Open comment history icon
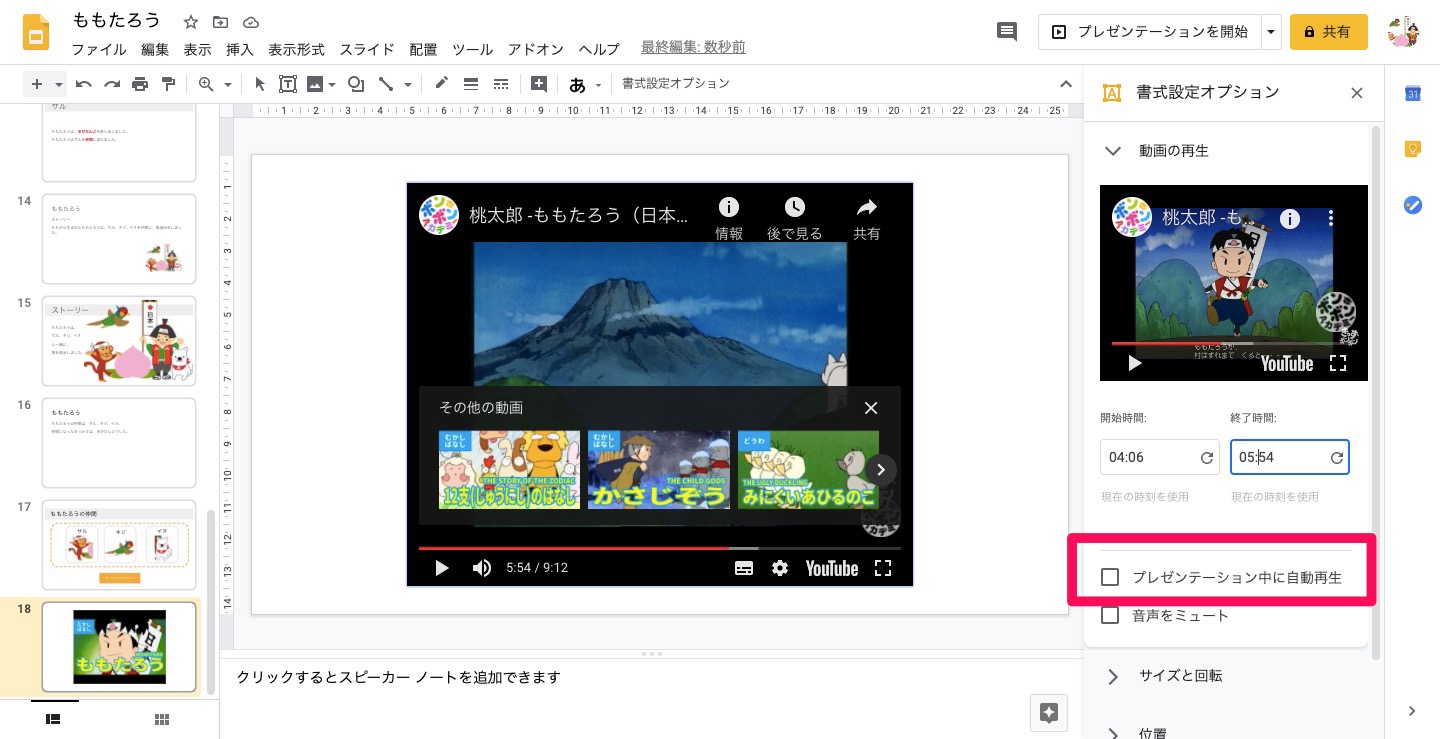 (x=1007, y=32)
